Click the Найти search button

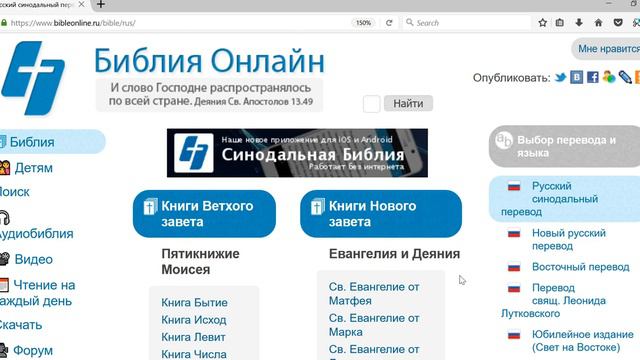point(408,104)
